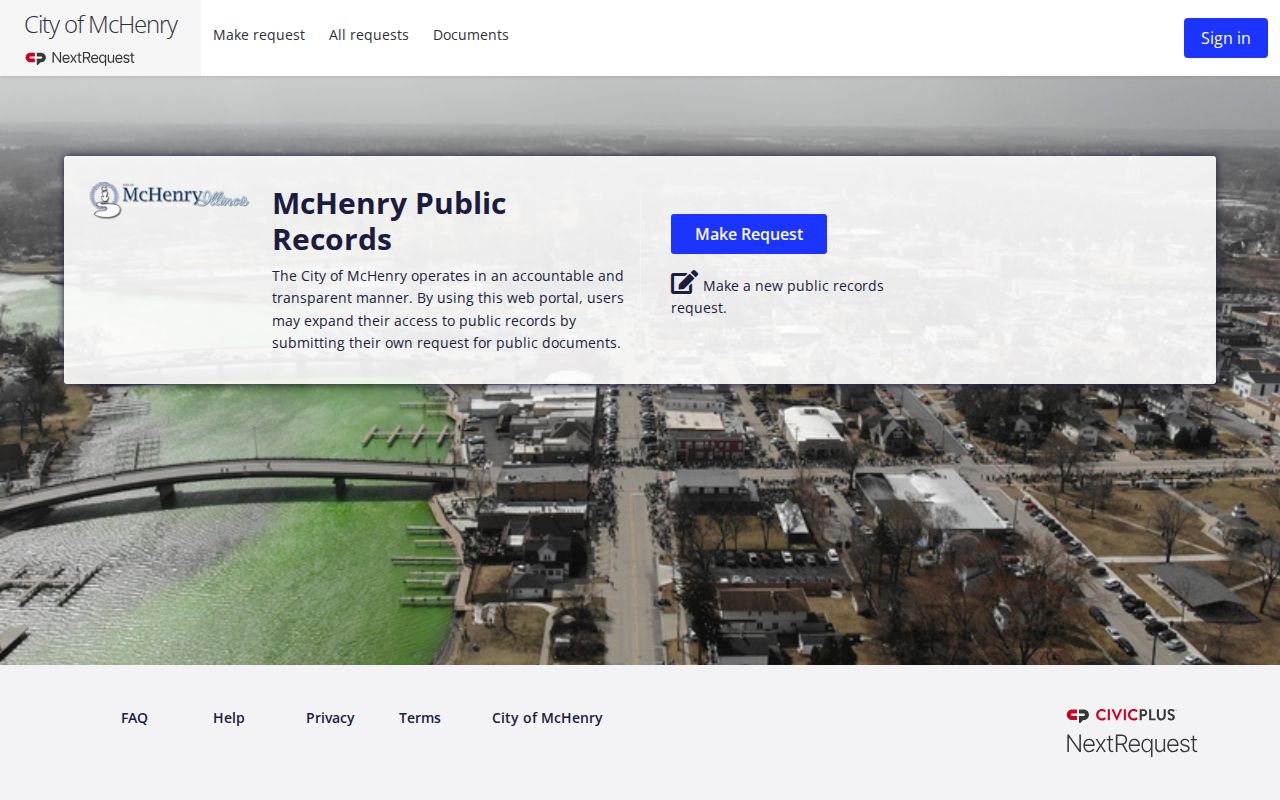Open the Privacy footer link
This screenshot has width=1280, height=800.
330,718
